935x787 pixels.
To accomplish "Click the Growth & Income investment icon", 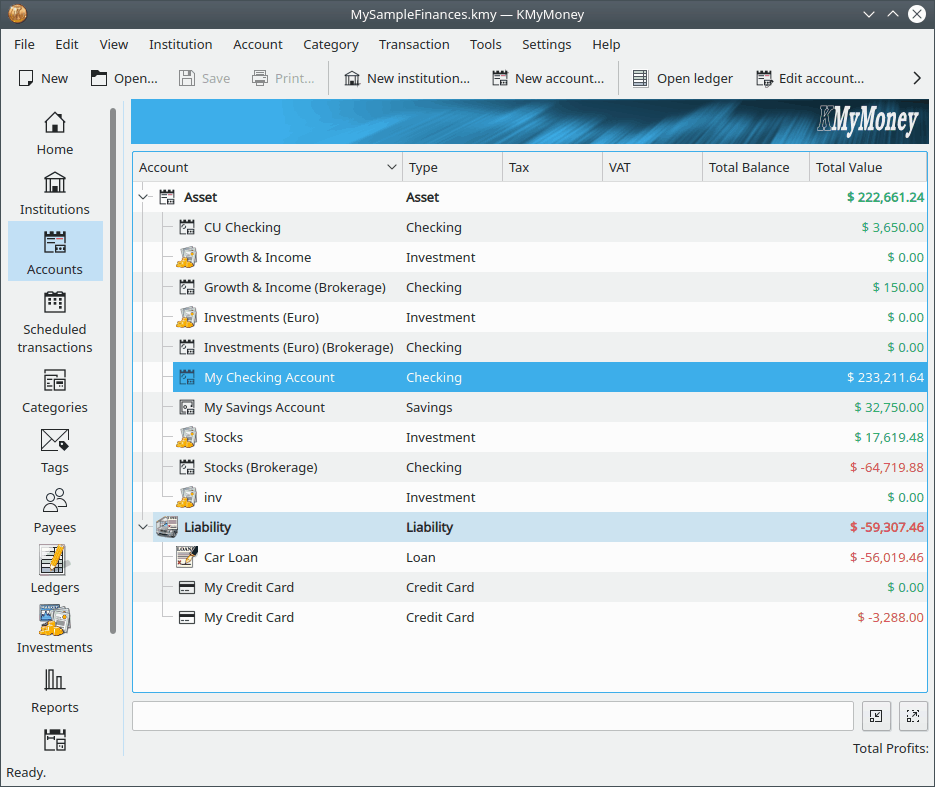I will pyautogui.click(x=187, y=257).
